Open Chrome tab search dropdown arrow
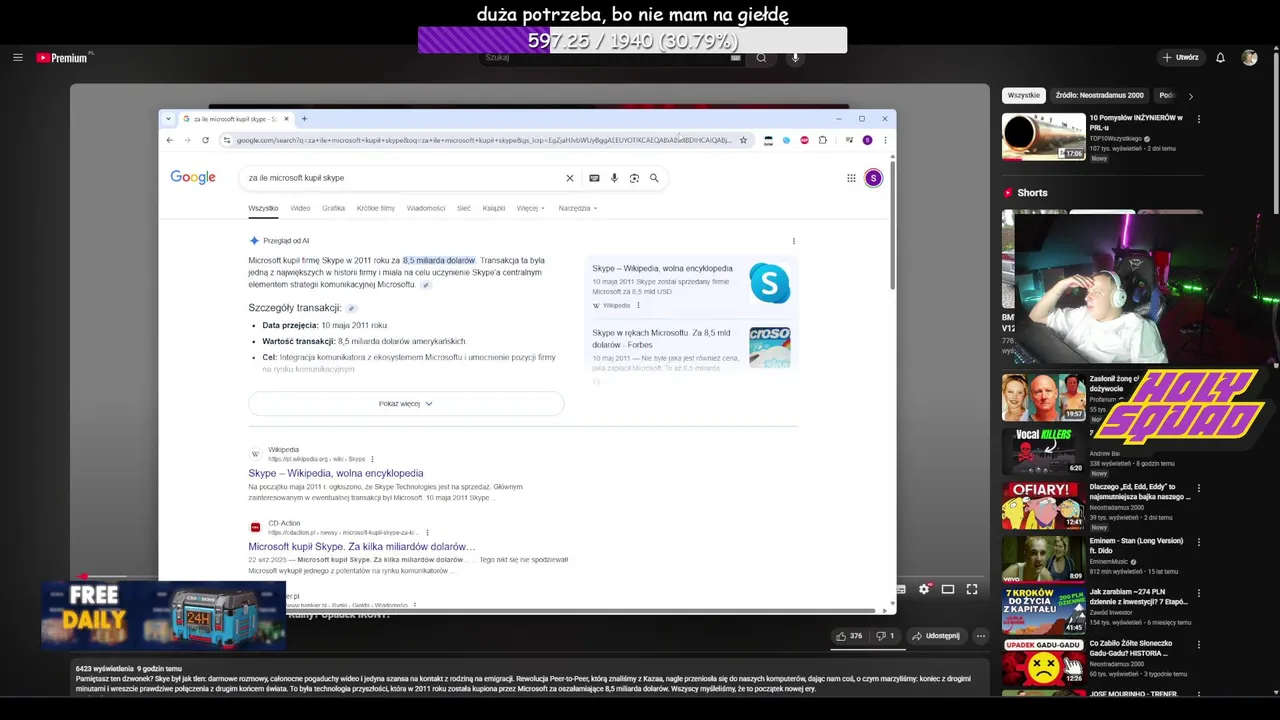Screen dimensions: 1280x720 click(x=168, y=119)
